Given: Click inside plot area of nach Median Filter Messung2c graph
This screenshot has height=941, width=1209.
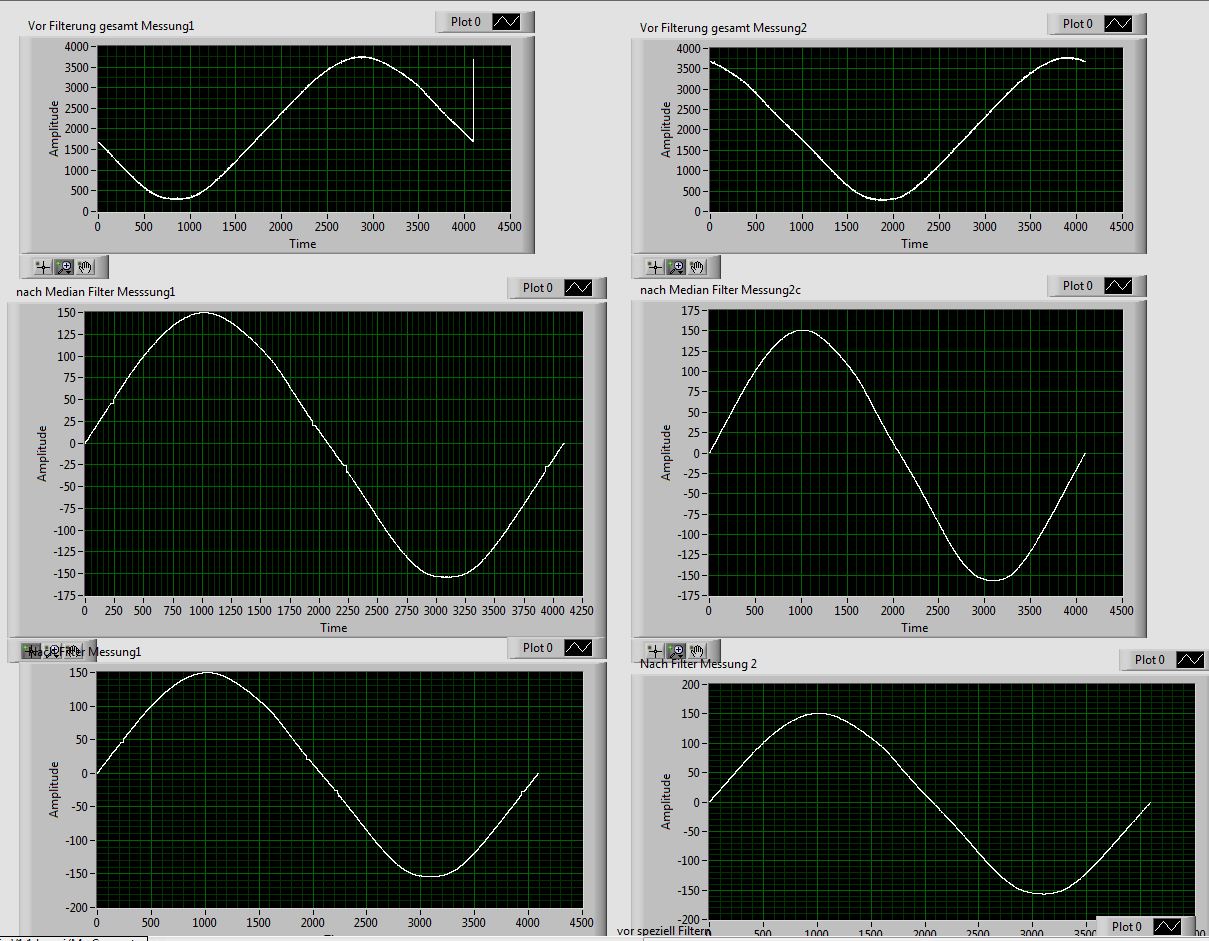Looking at the screenshot, I should pos(915,453).
